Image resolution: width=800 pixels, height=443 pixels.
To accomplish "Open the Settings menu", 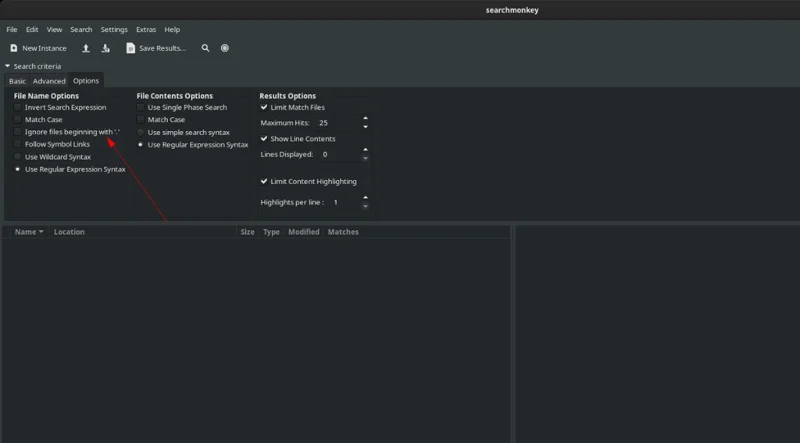I will pyautogui.click(x=114, y=30).
